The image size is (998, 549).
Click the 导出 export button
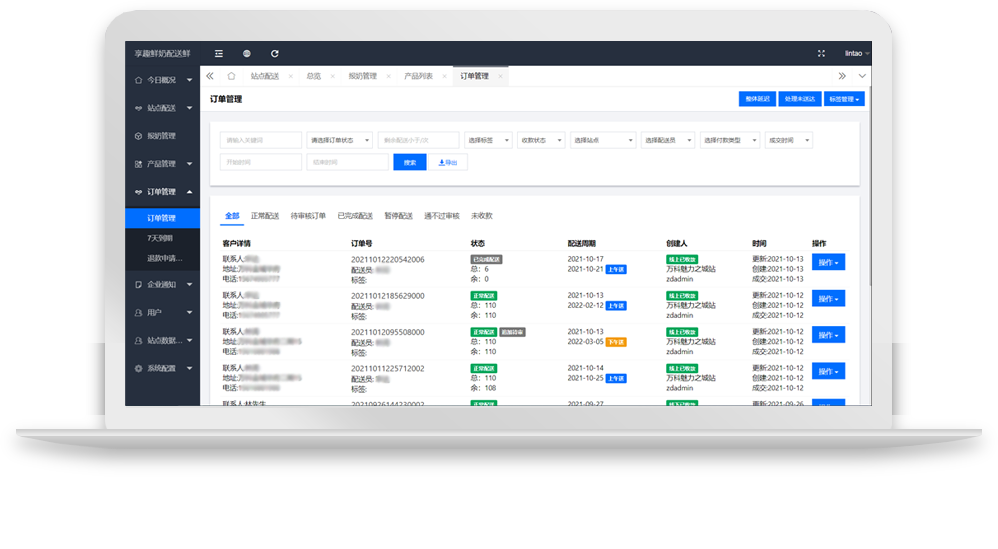pyautogui.click(x=448, y=162)
